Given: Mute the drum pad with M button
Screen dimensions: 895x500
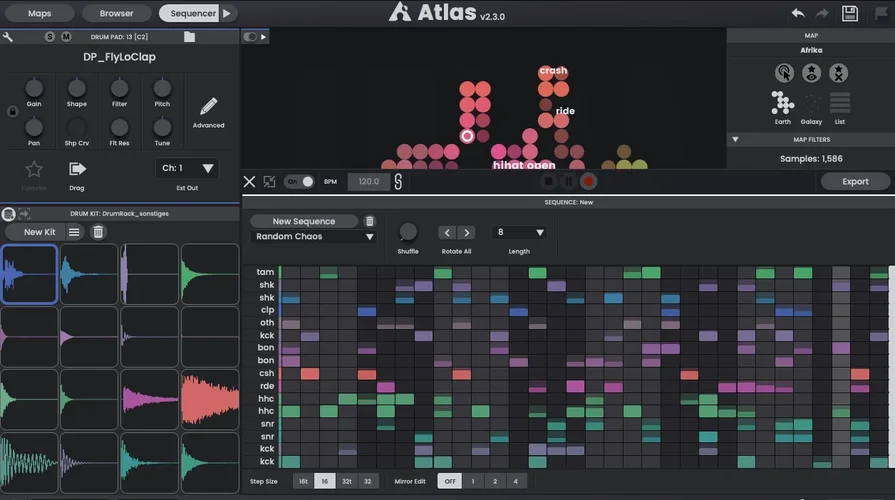Looking at the screenshot, I should 66,37.
